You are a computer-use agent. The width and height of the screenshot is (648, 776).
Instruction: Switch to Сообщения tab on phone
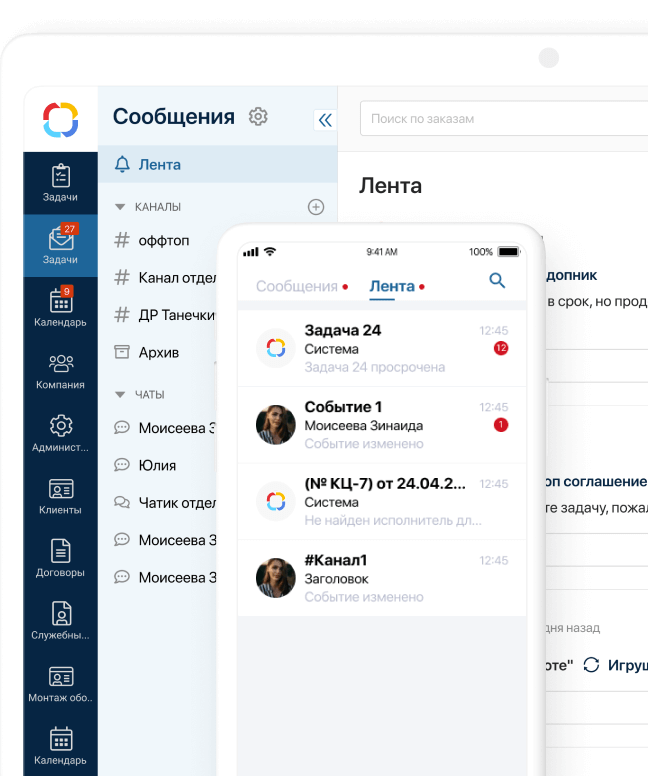(297, 286)
